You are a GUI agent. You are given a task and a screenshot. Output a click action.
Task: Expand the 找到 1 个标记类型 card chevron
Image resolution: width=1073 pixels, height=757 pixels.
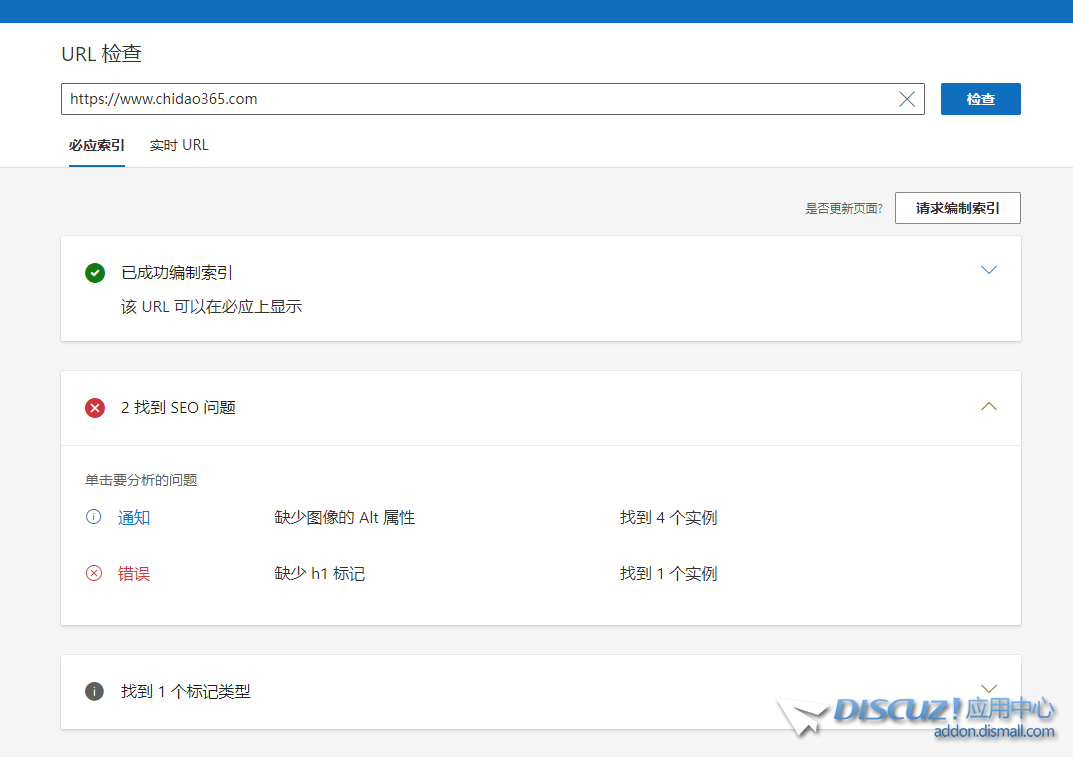click(x=989, y=688)
